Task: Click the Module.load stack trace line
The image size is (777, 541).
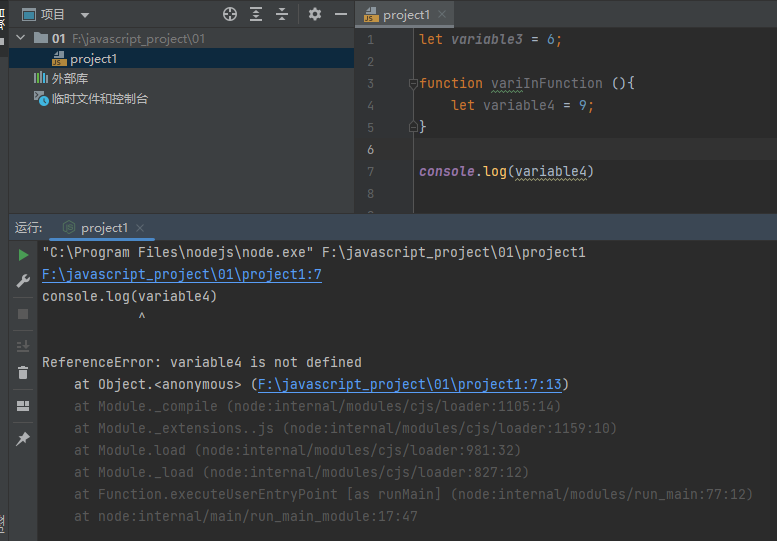Action: point(297,450)
